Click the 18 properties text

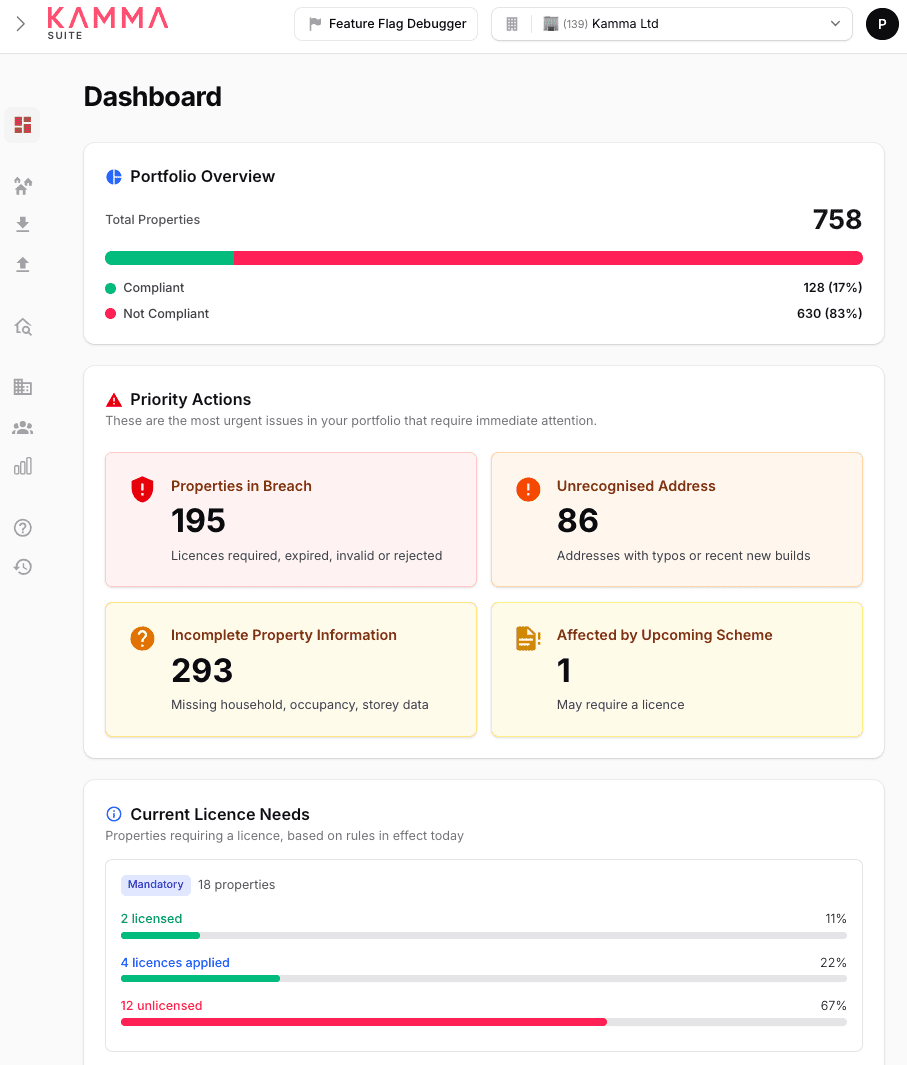point(236,884)
